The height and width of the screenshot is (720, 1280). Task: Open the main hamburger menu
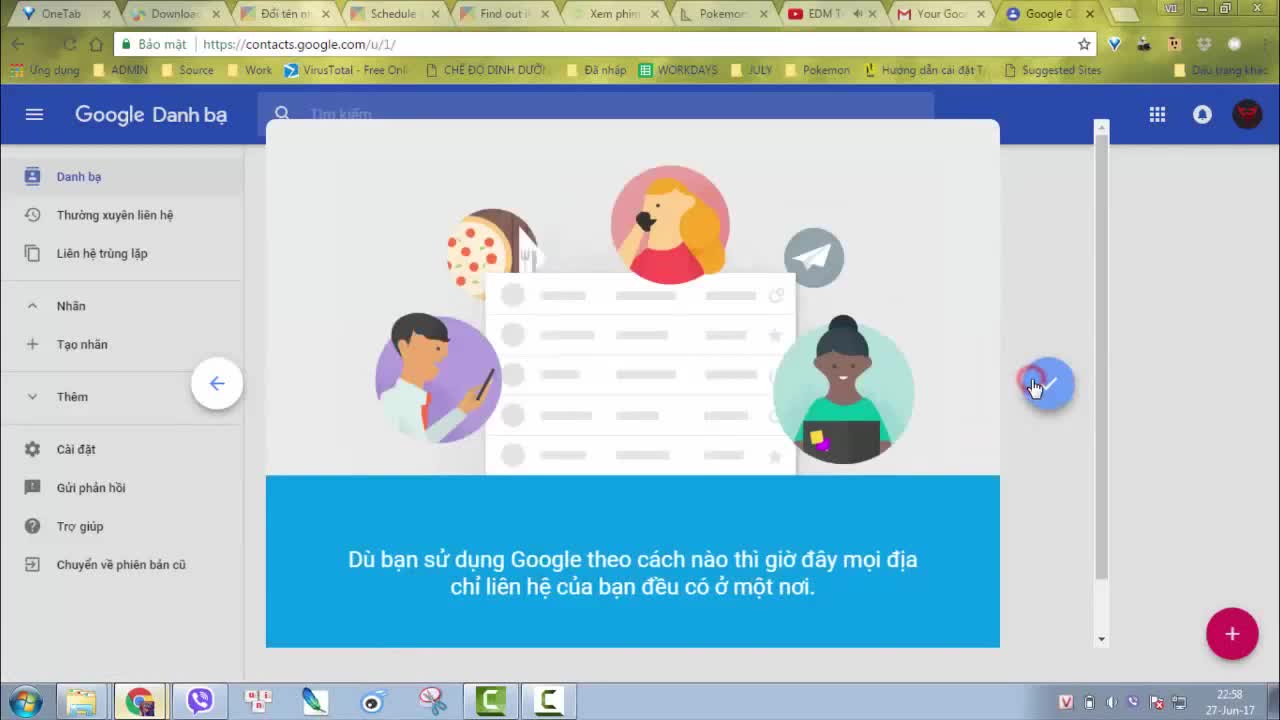tap(34, 114)
